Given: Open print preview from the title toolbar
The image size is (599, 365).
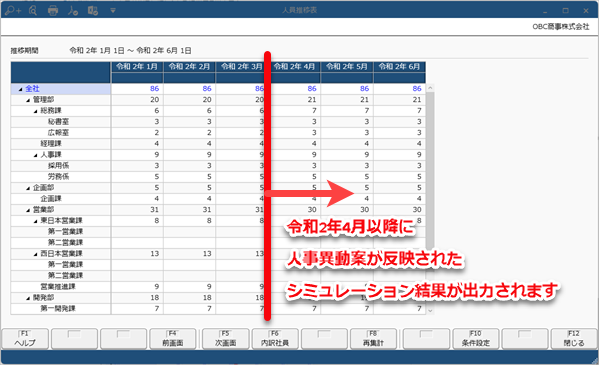Looking at the screenshot, I should 33,11.
